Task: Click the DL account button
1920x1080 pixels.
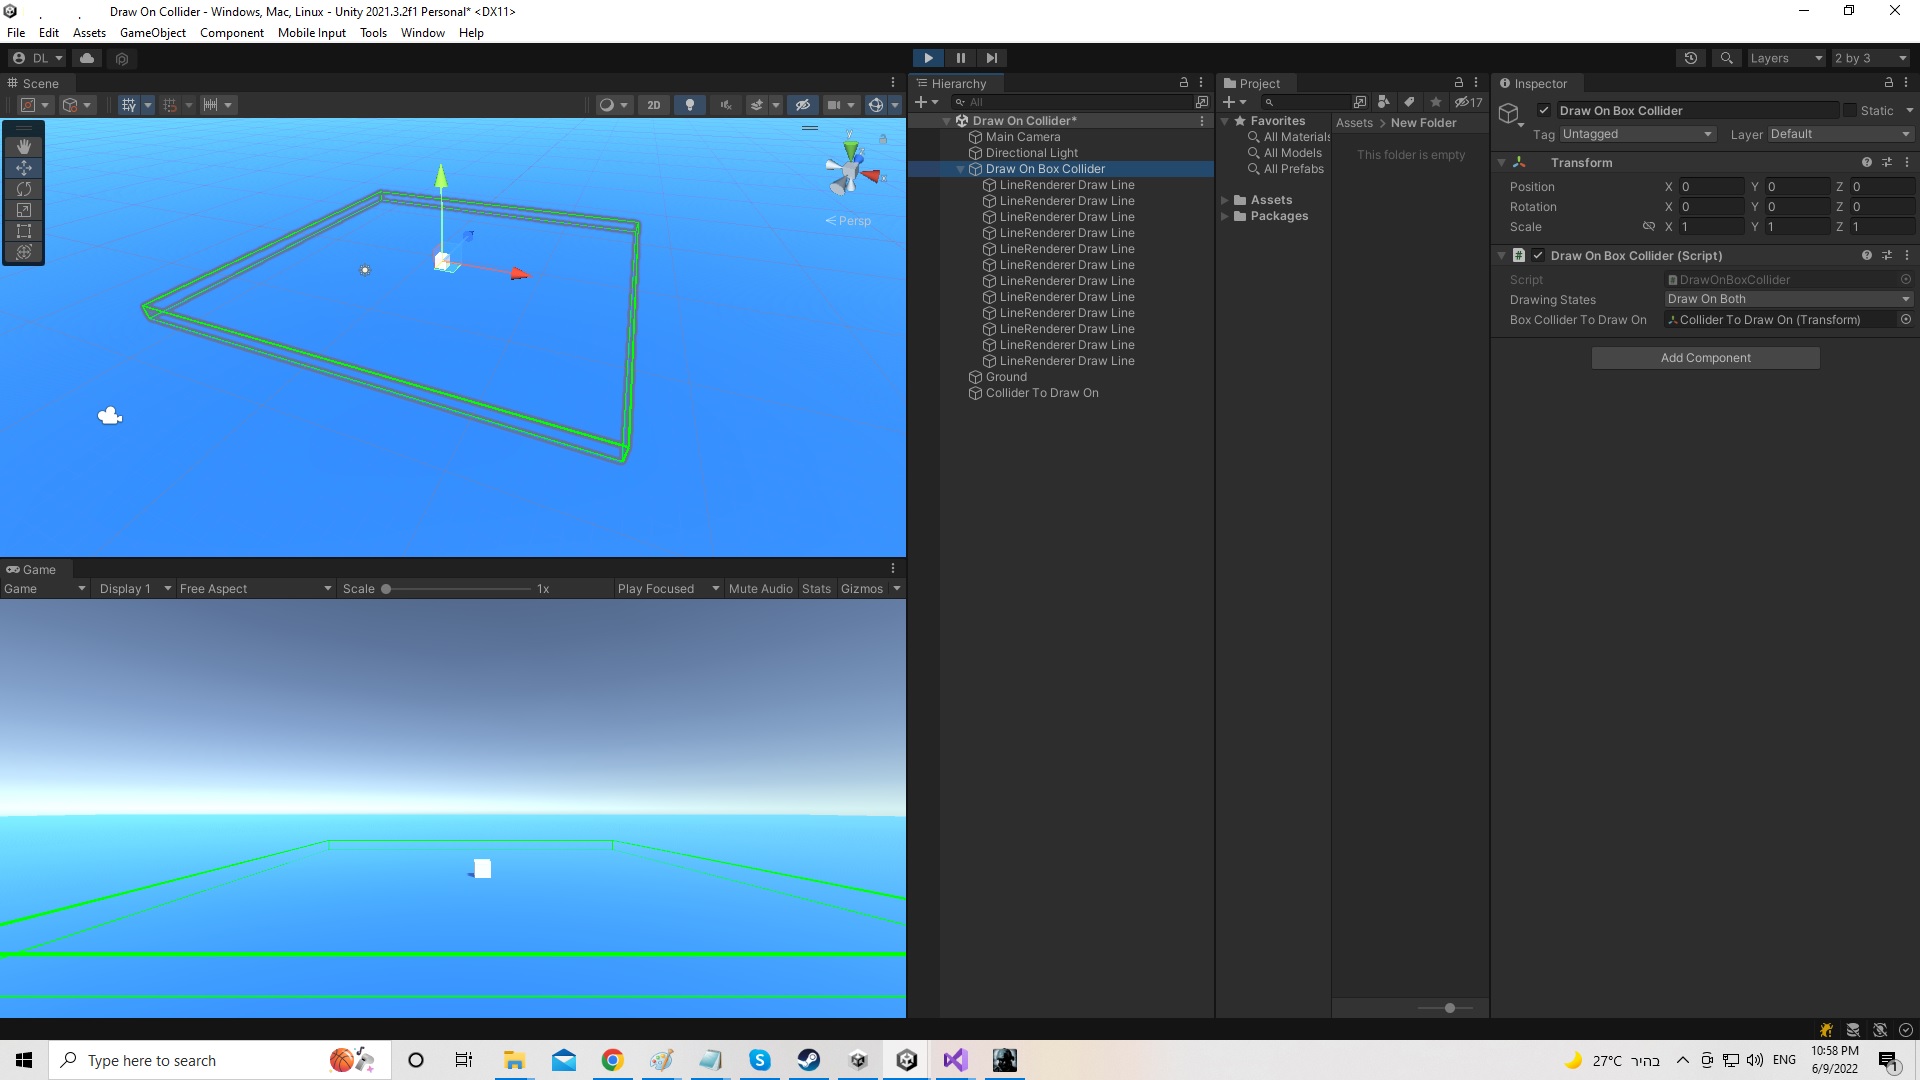Action: 37,58
